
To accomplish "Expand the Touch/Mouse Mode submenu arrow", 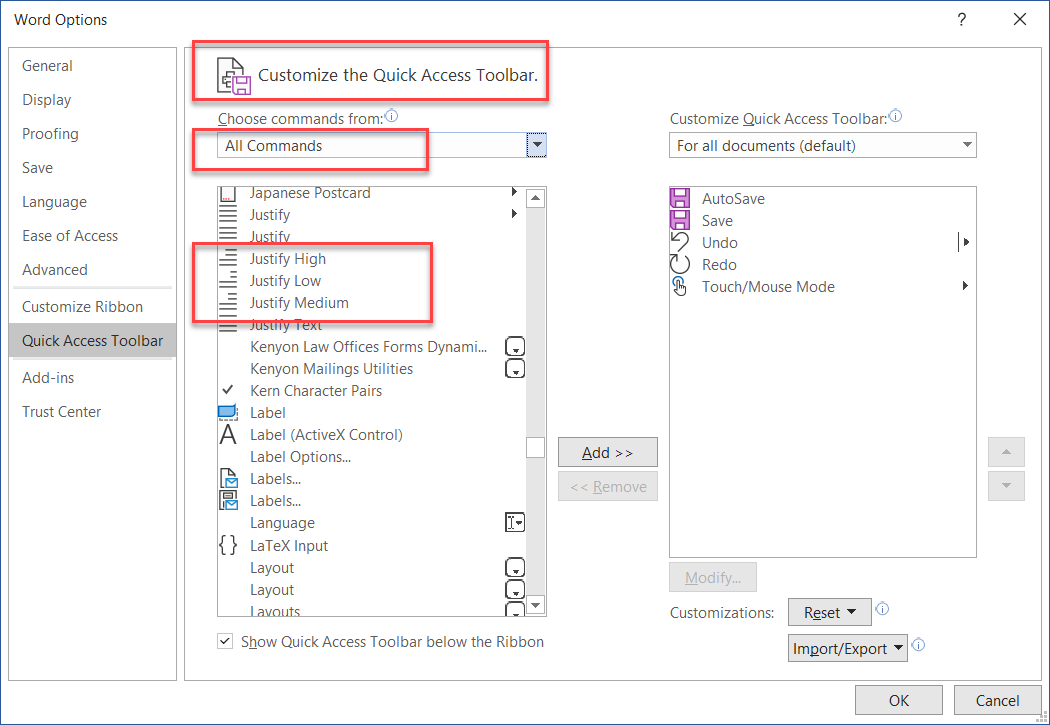I will tap(965, 286).
